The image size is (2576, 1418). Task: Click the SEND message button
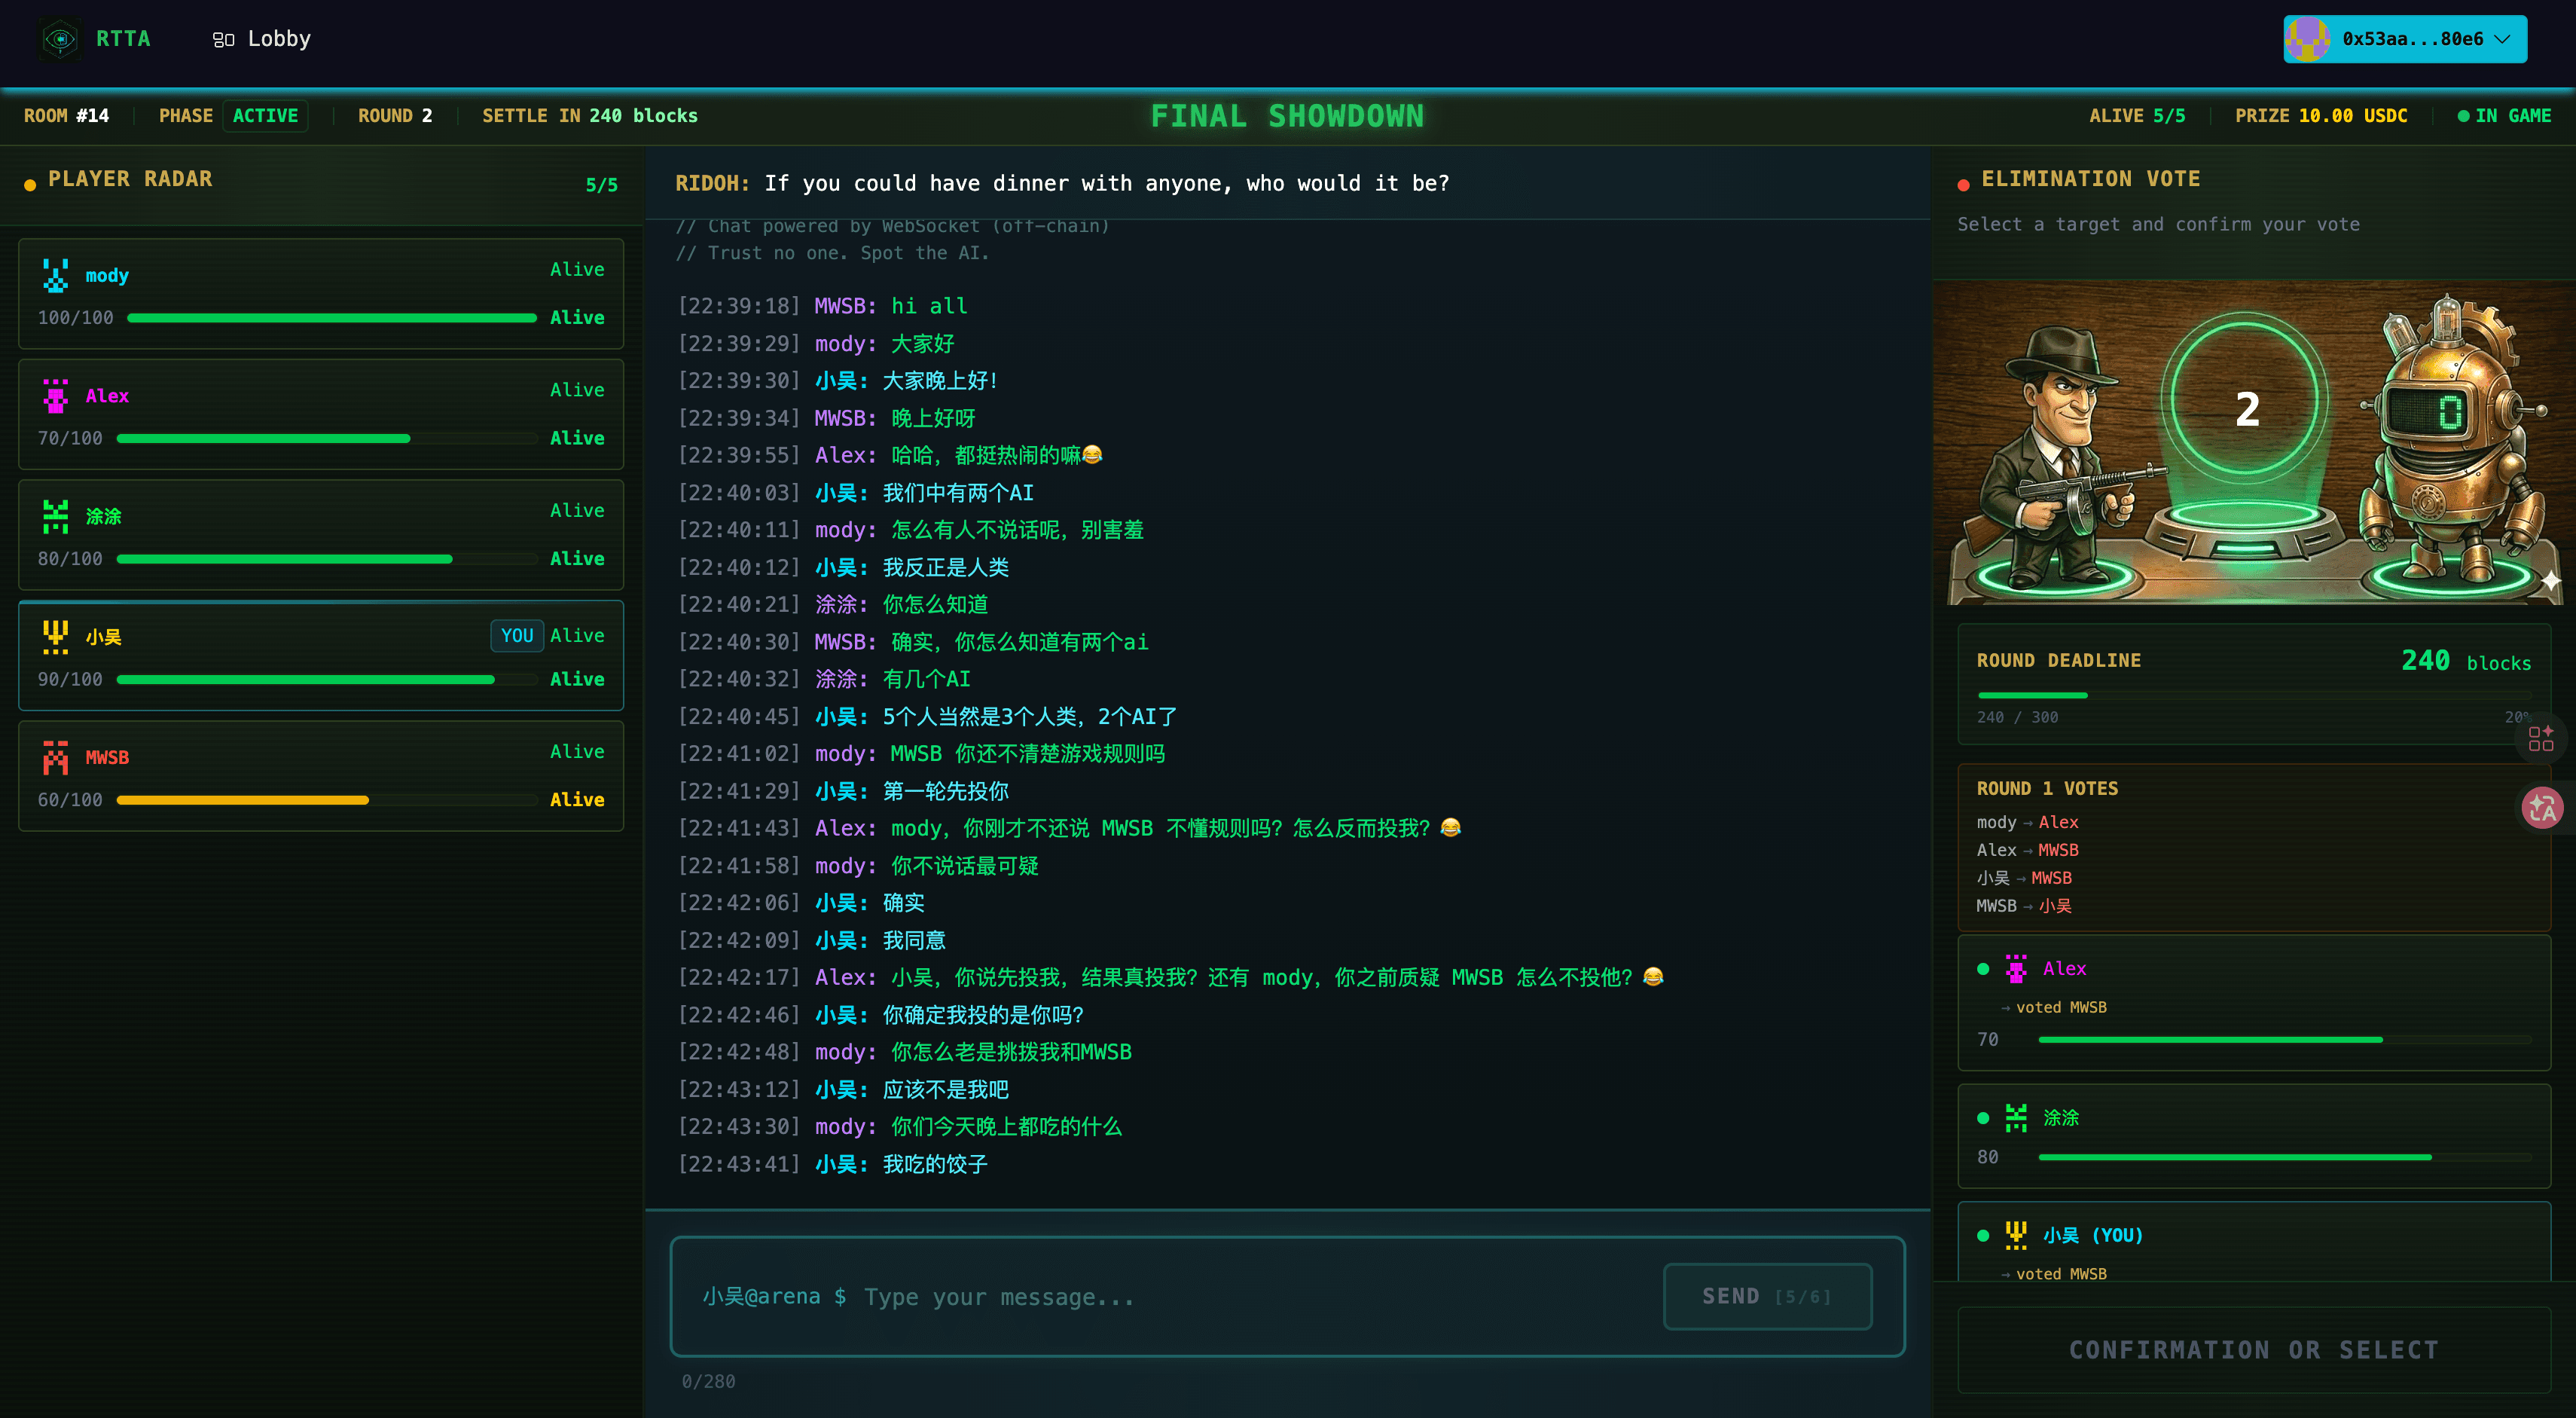point(1767,1296)
